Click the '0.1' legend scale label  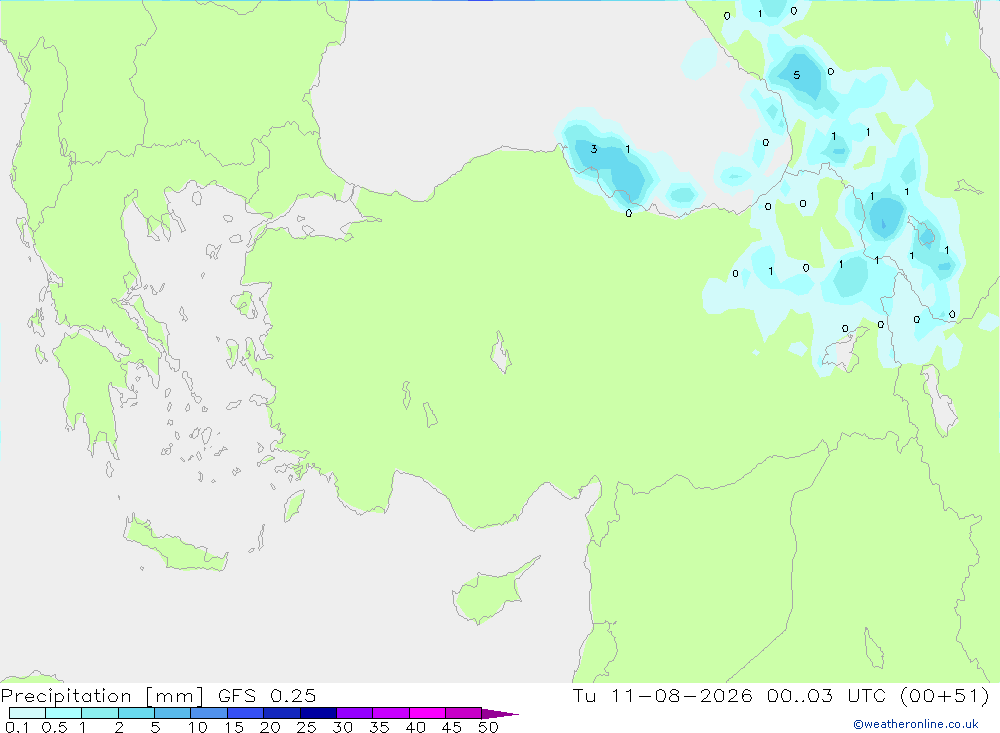(x=17, y=727)
